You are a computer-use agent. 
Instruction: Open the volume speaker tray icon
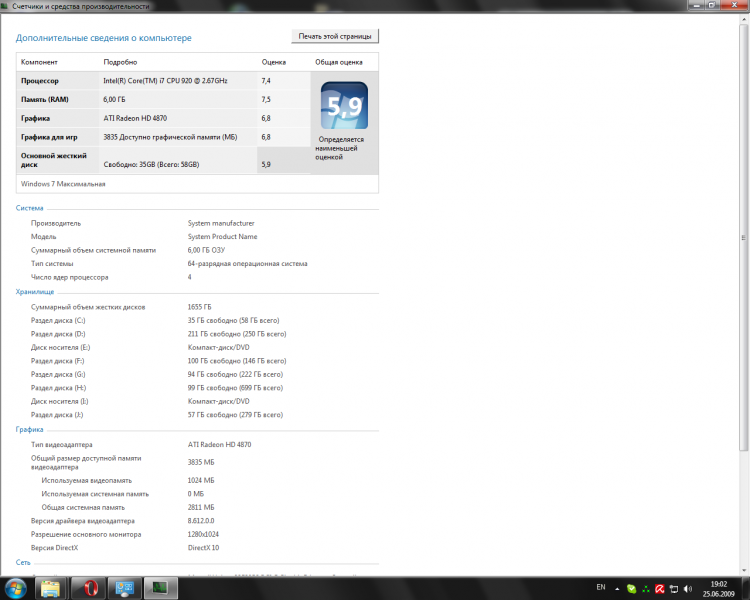tap(688, 589)
